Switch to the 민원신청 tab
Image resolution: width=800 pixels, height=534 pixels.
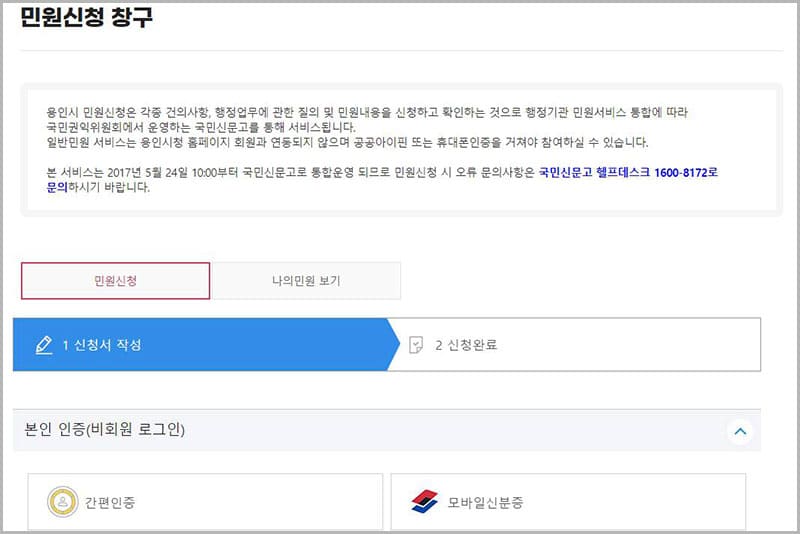pyautogui.click(x=115, y=281)
